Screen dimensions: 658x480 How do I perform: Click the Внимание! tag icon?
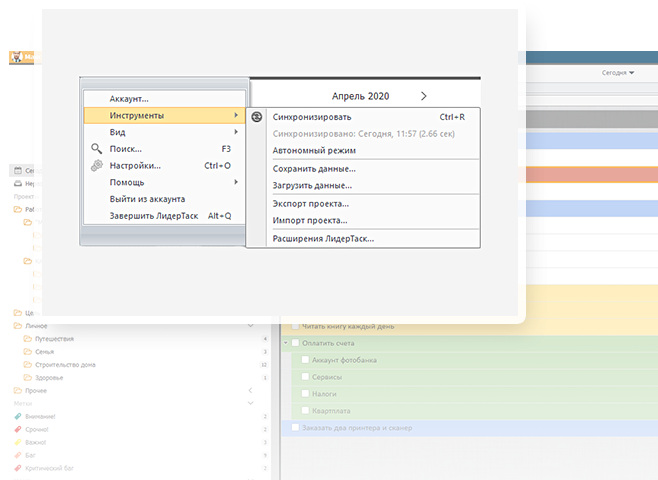pyautogui.click(x=18, y=417)
